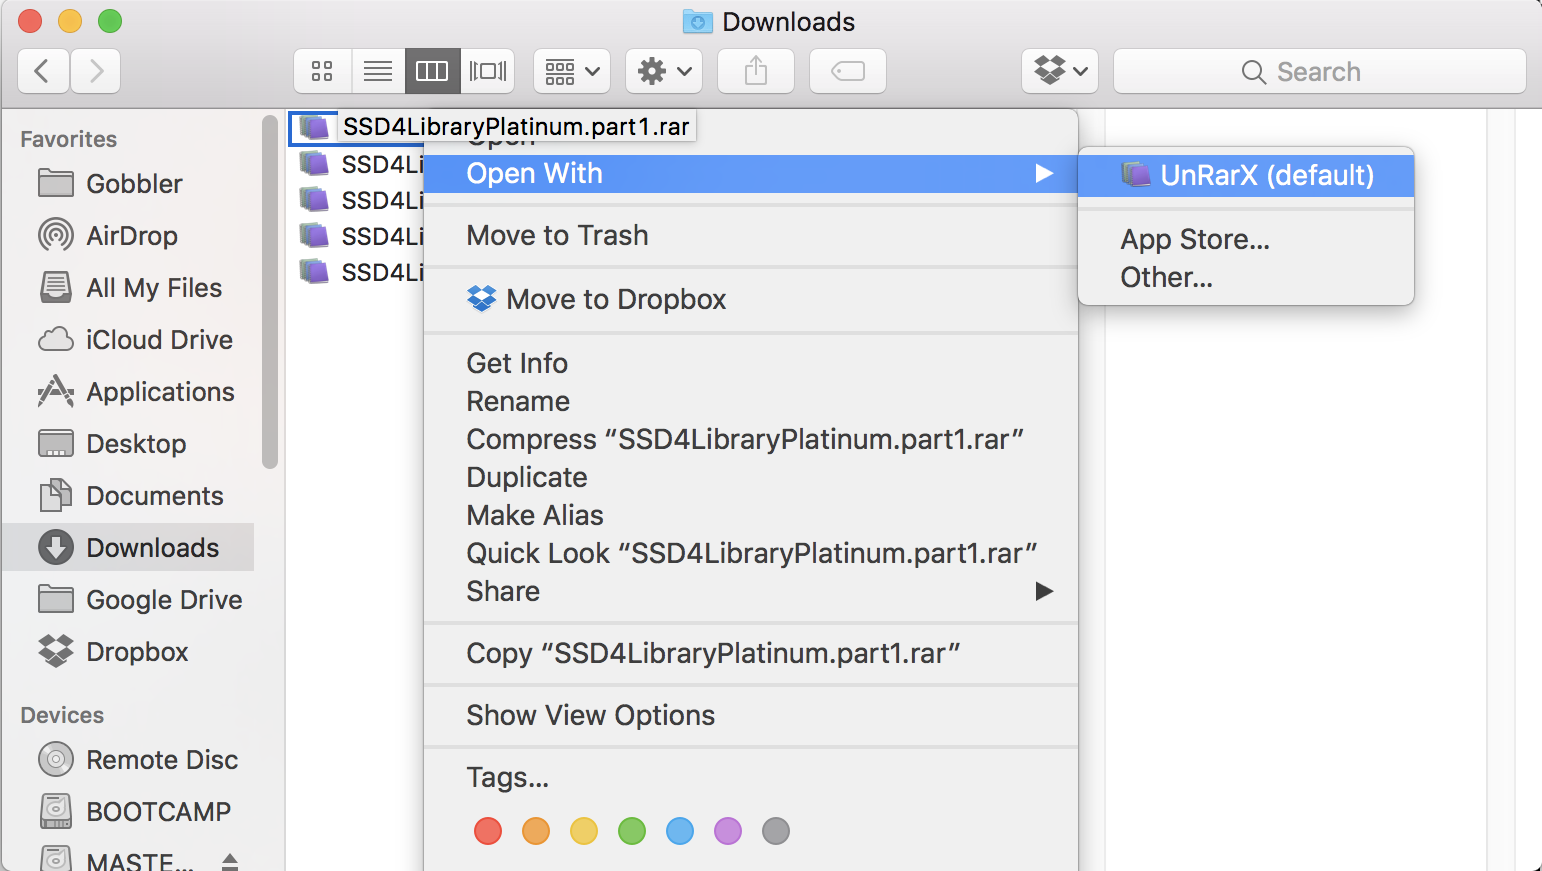Select Move to Trash menu entry
This screenshot has height=871, width=1542.
click(557, 236)
